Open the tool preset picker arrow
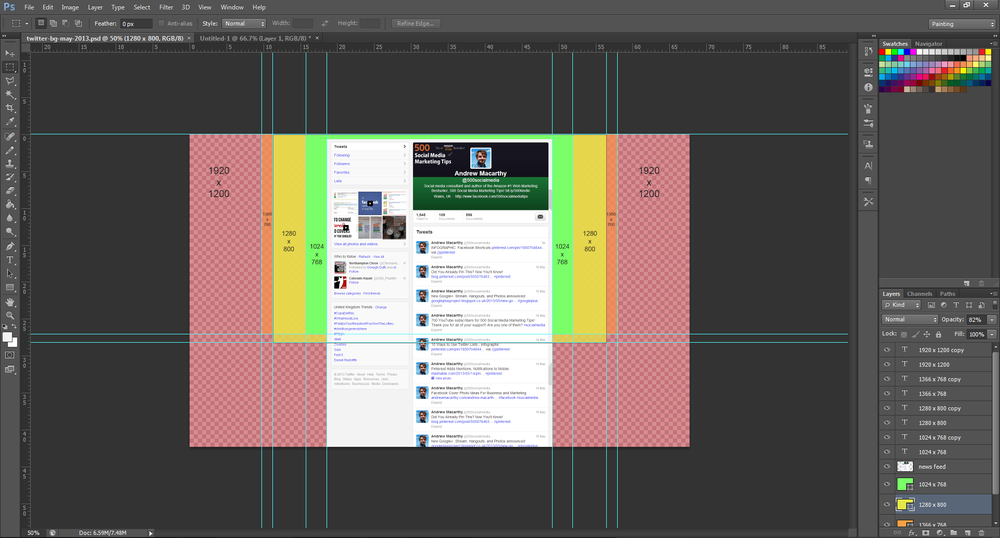The image size is (1000, 538). pyautogui.click(x=27, y=24)
